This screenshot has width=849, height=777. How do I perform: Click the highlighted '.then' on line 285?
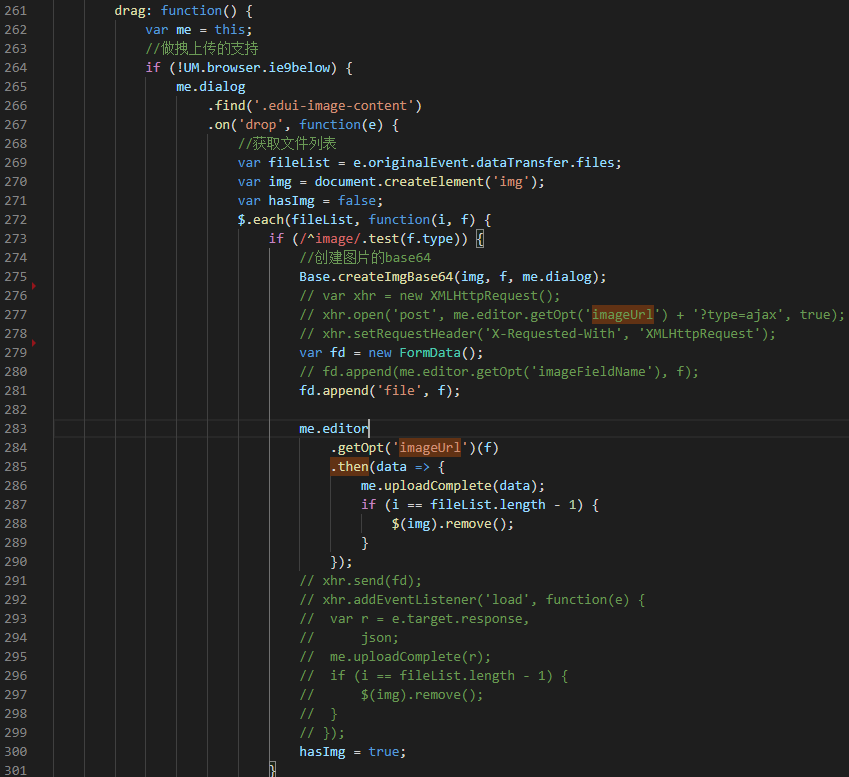[349, 467]
